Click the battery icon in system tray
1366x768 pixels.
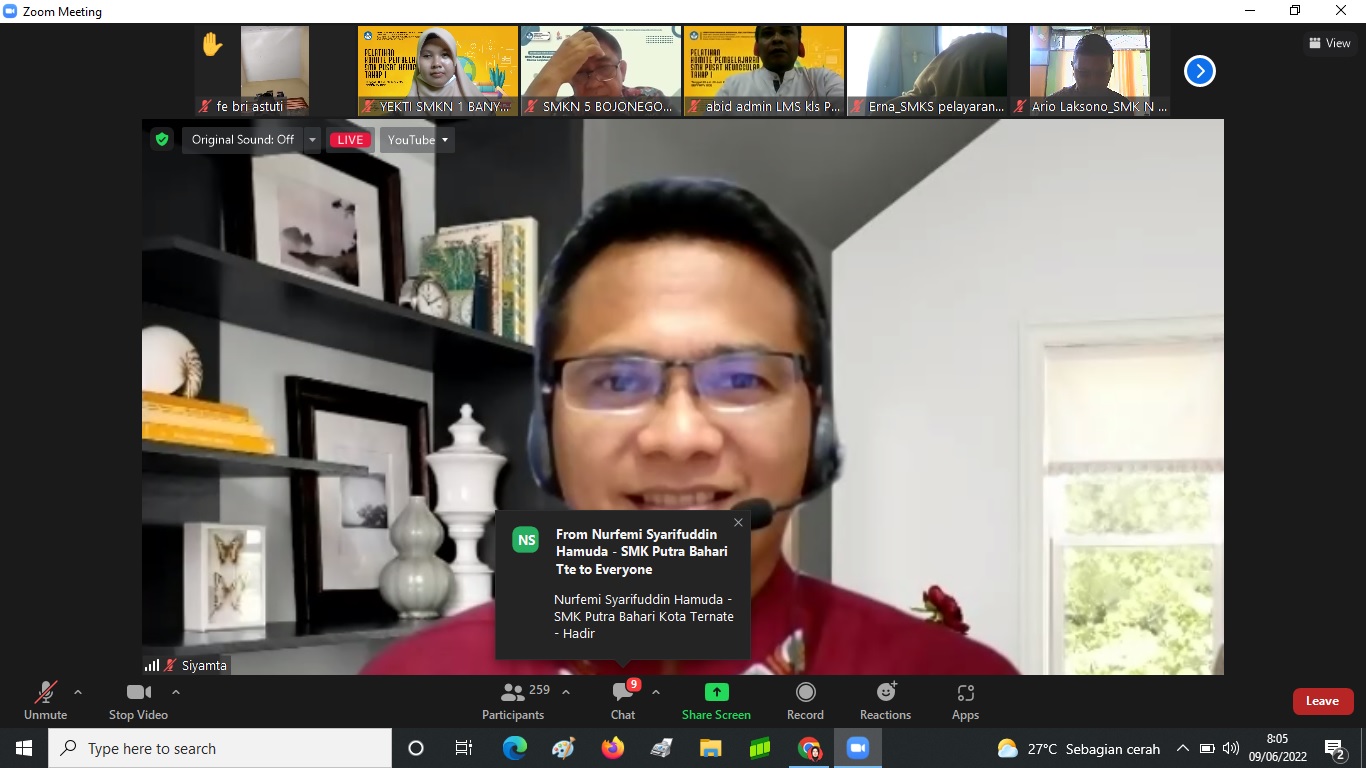1207,748
